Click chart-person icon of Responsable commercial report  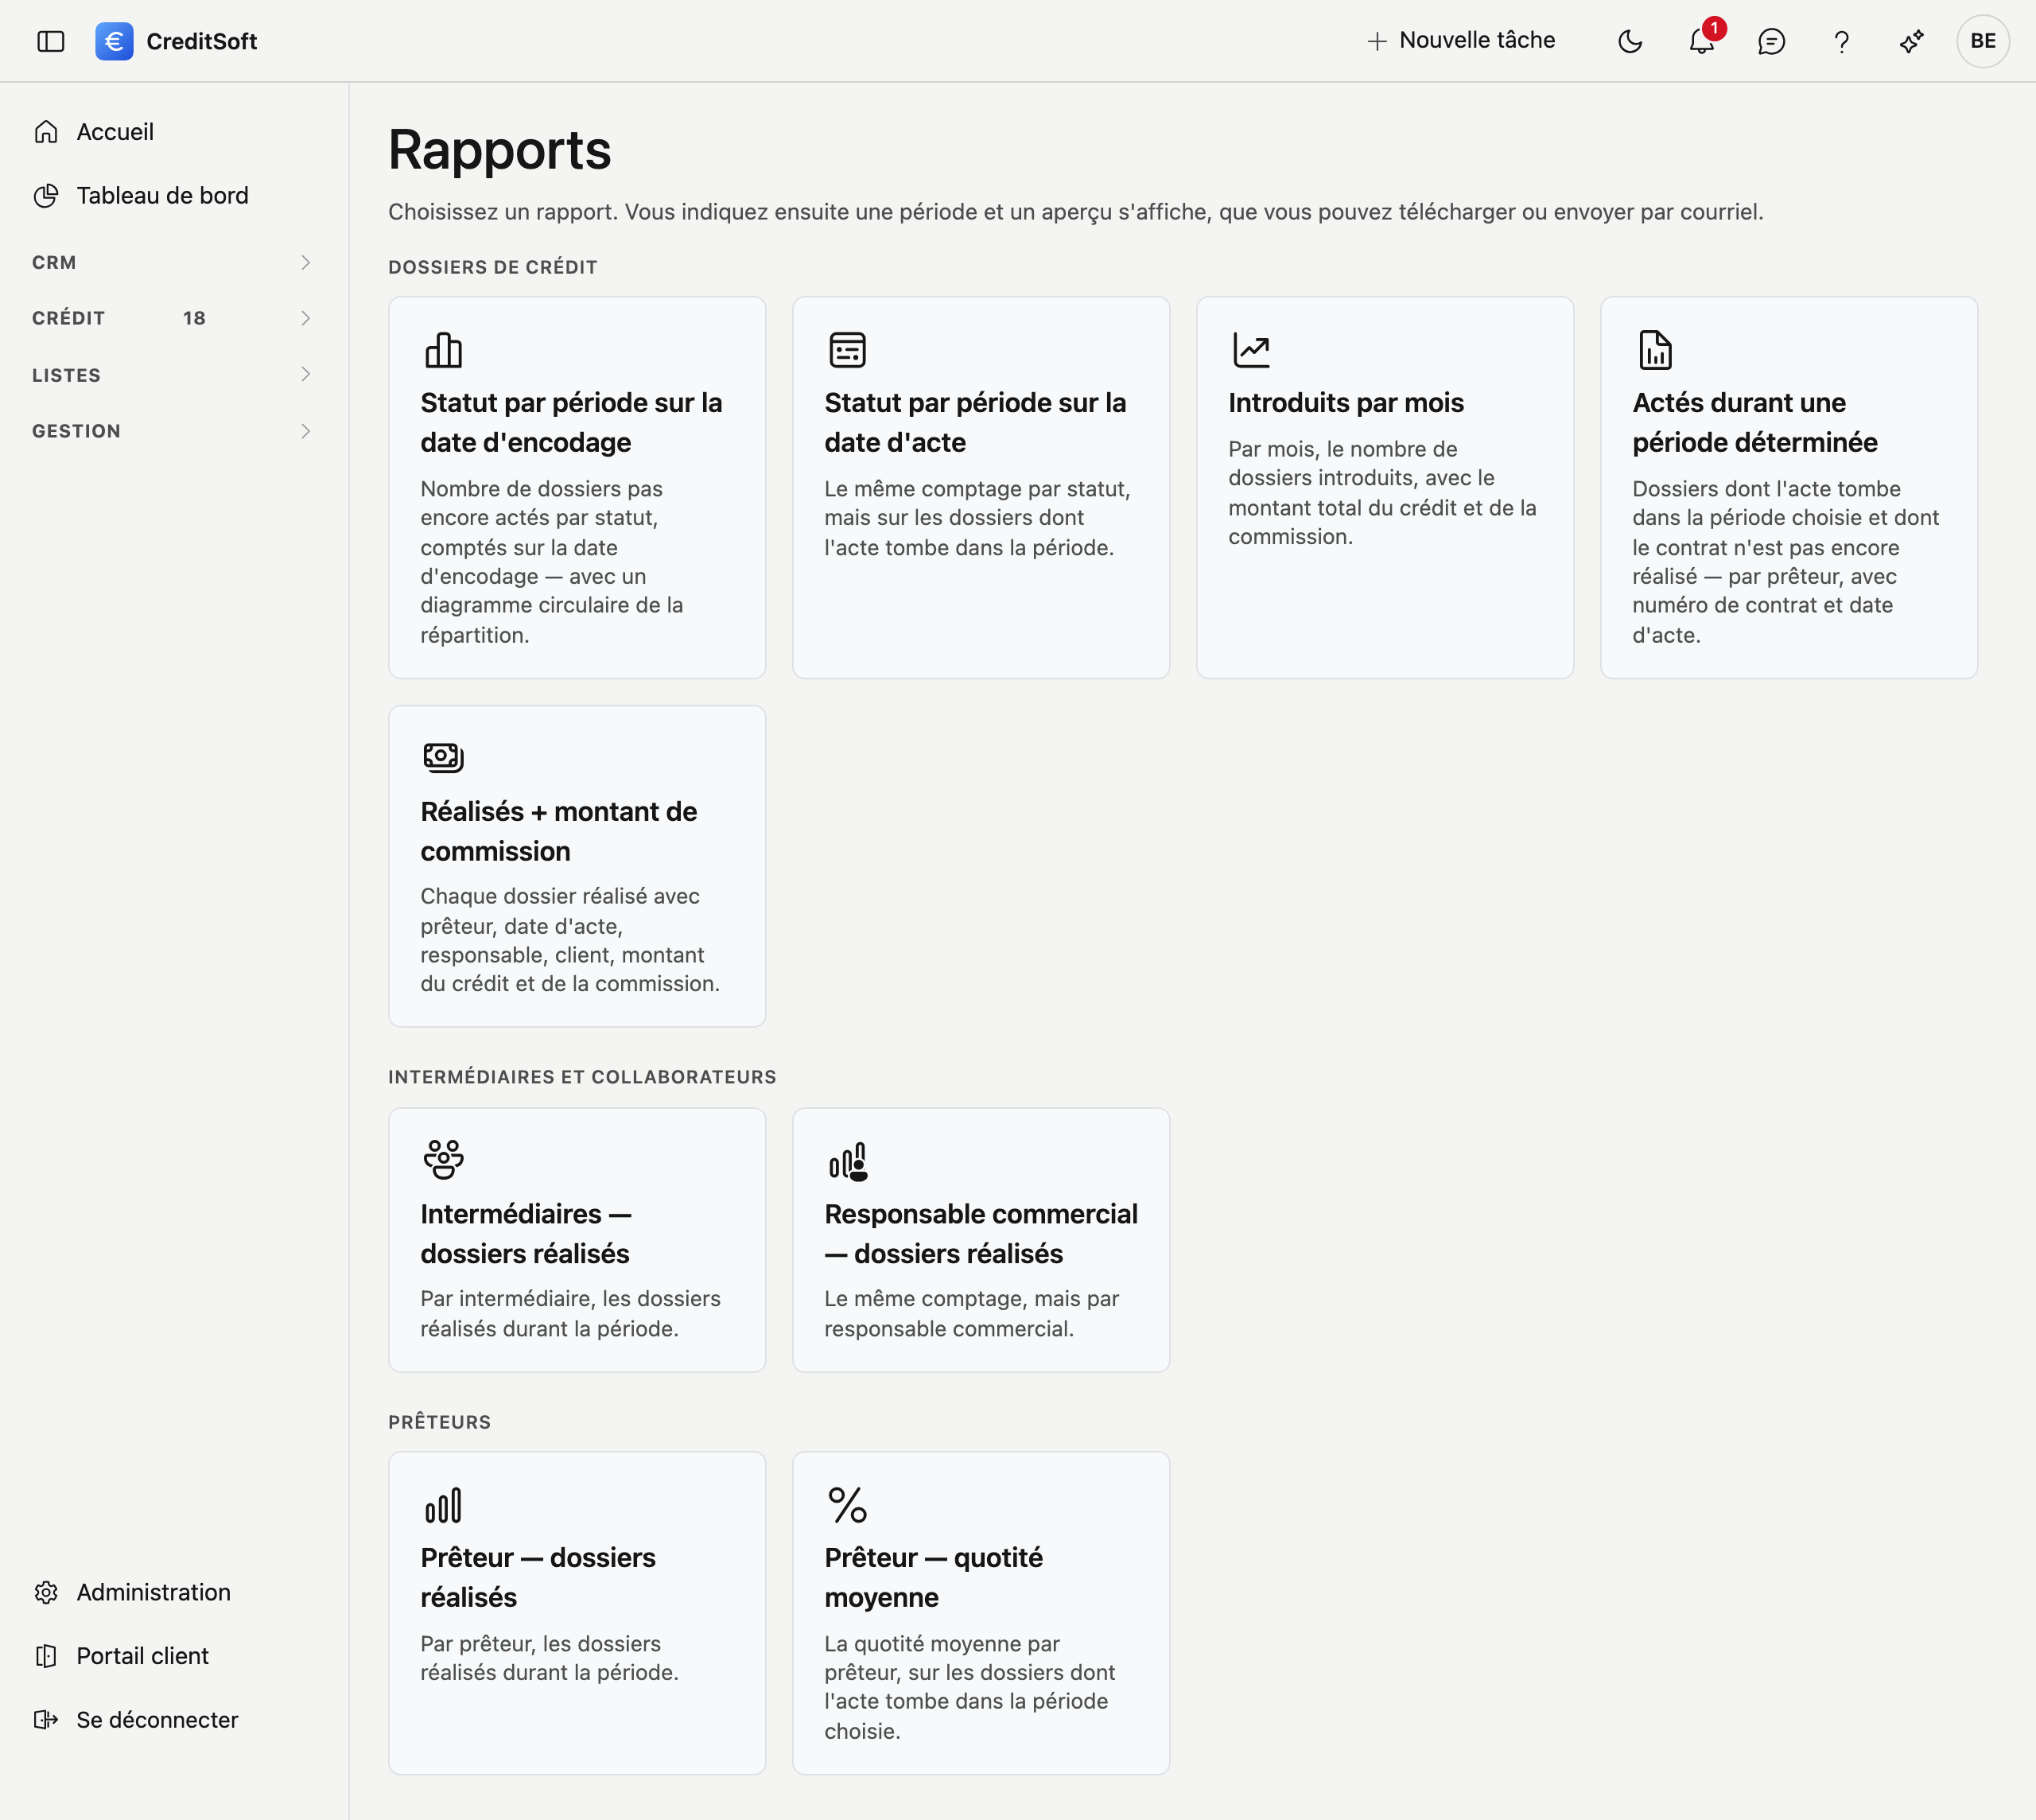click(848, 1162)
